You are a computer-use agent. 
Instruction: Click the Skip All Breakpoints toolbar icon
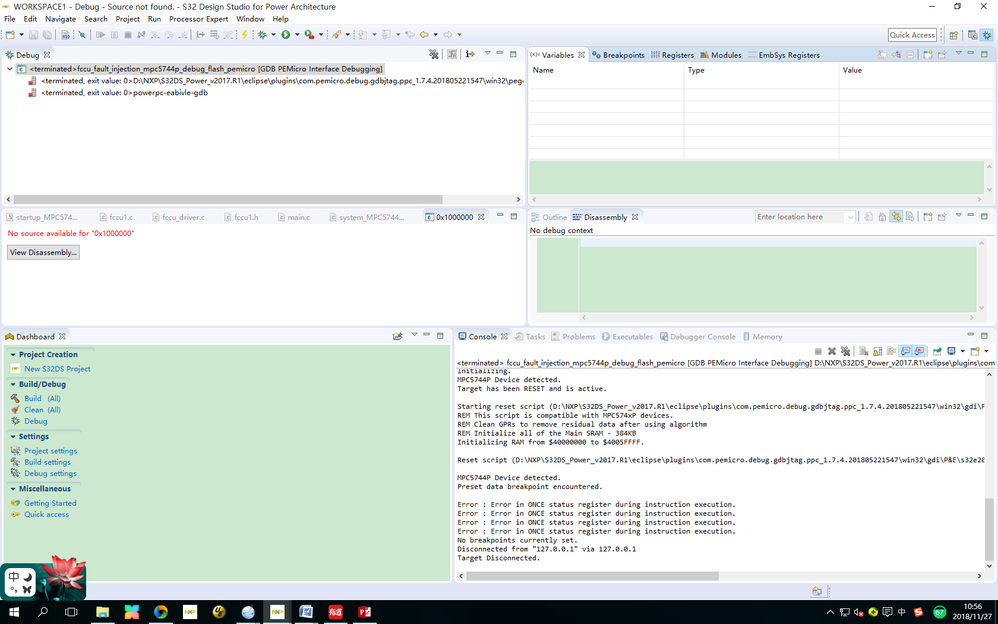coord(82,34)
